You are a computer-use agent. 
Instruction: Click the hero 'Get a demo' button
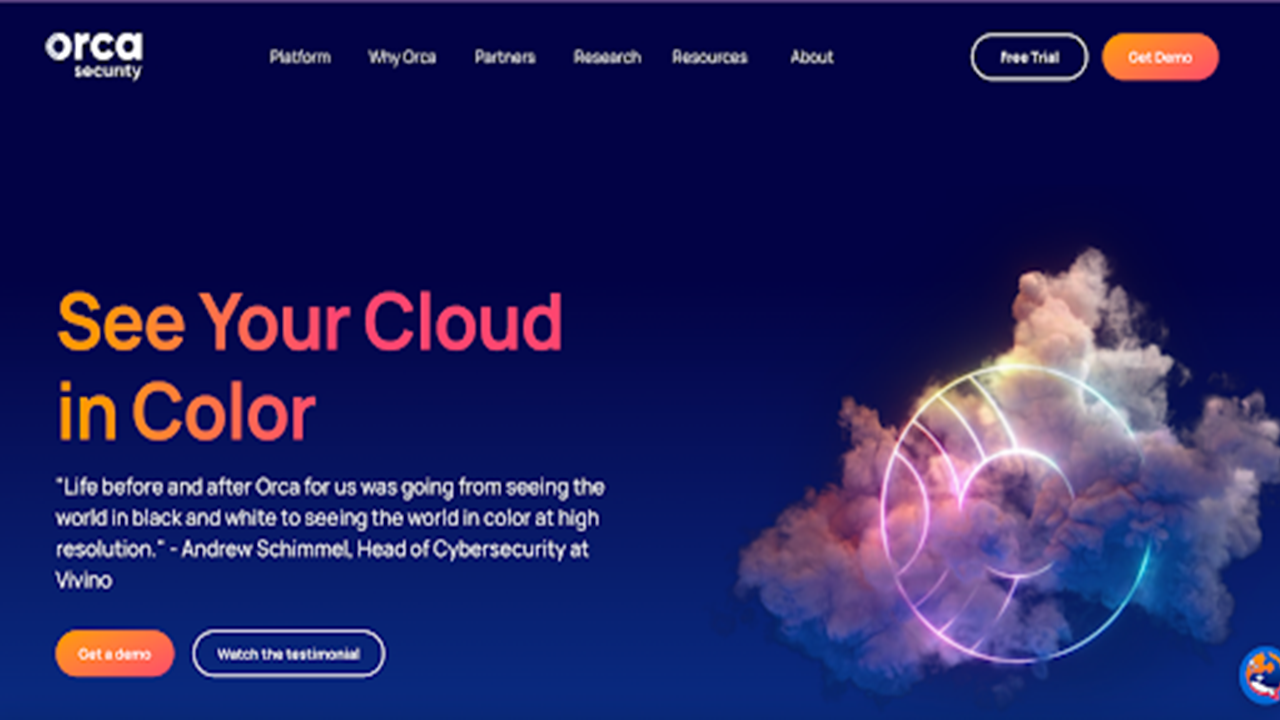115,654
